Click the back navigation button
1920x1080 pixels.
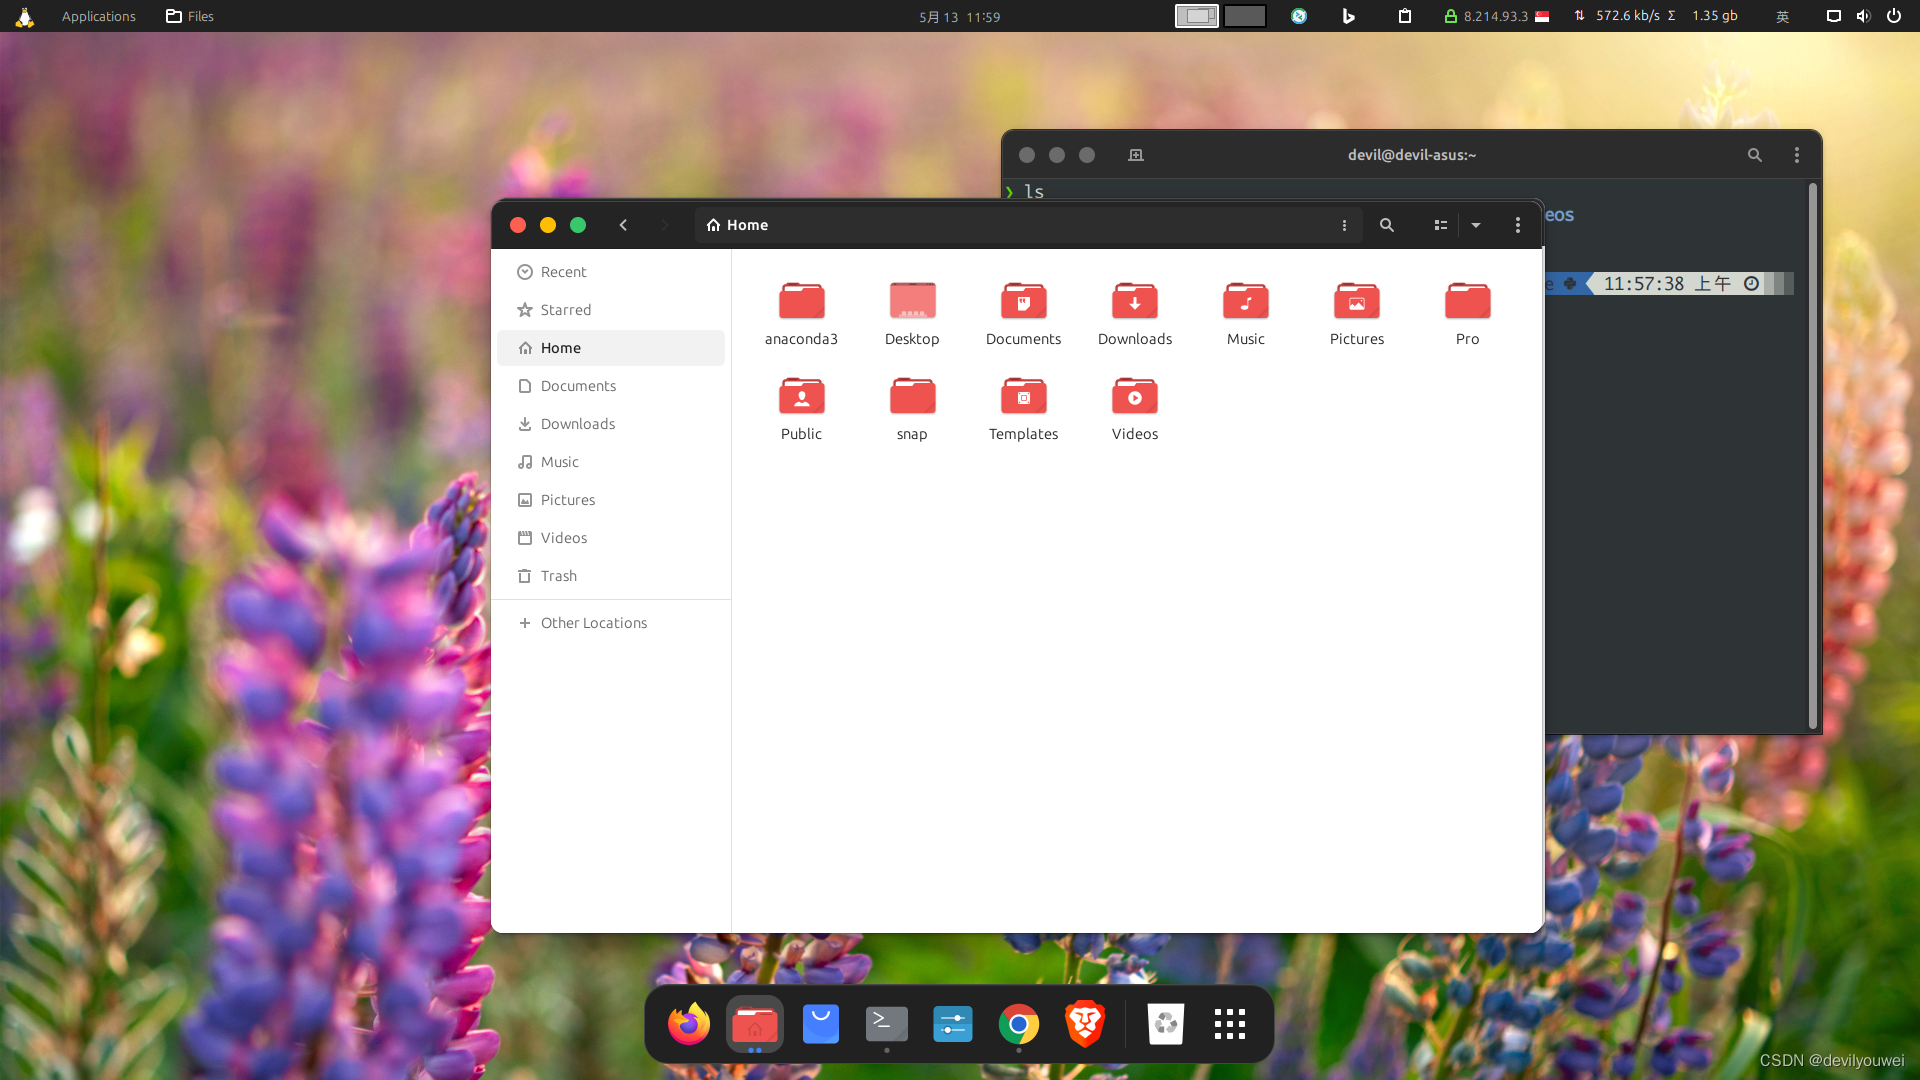(x=624, y=224)
